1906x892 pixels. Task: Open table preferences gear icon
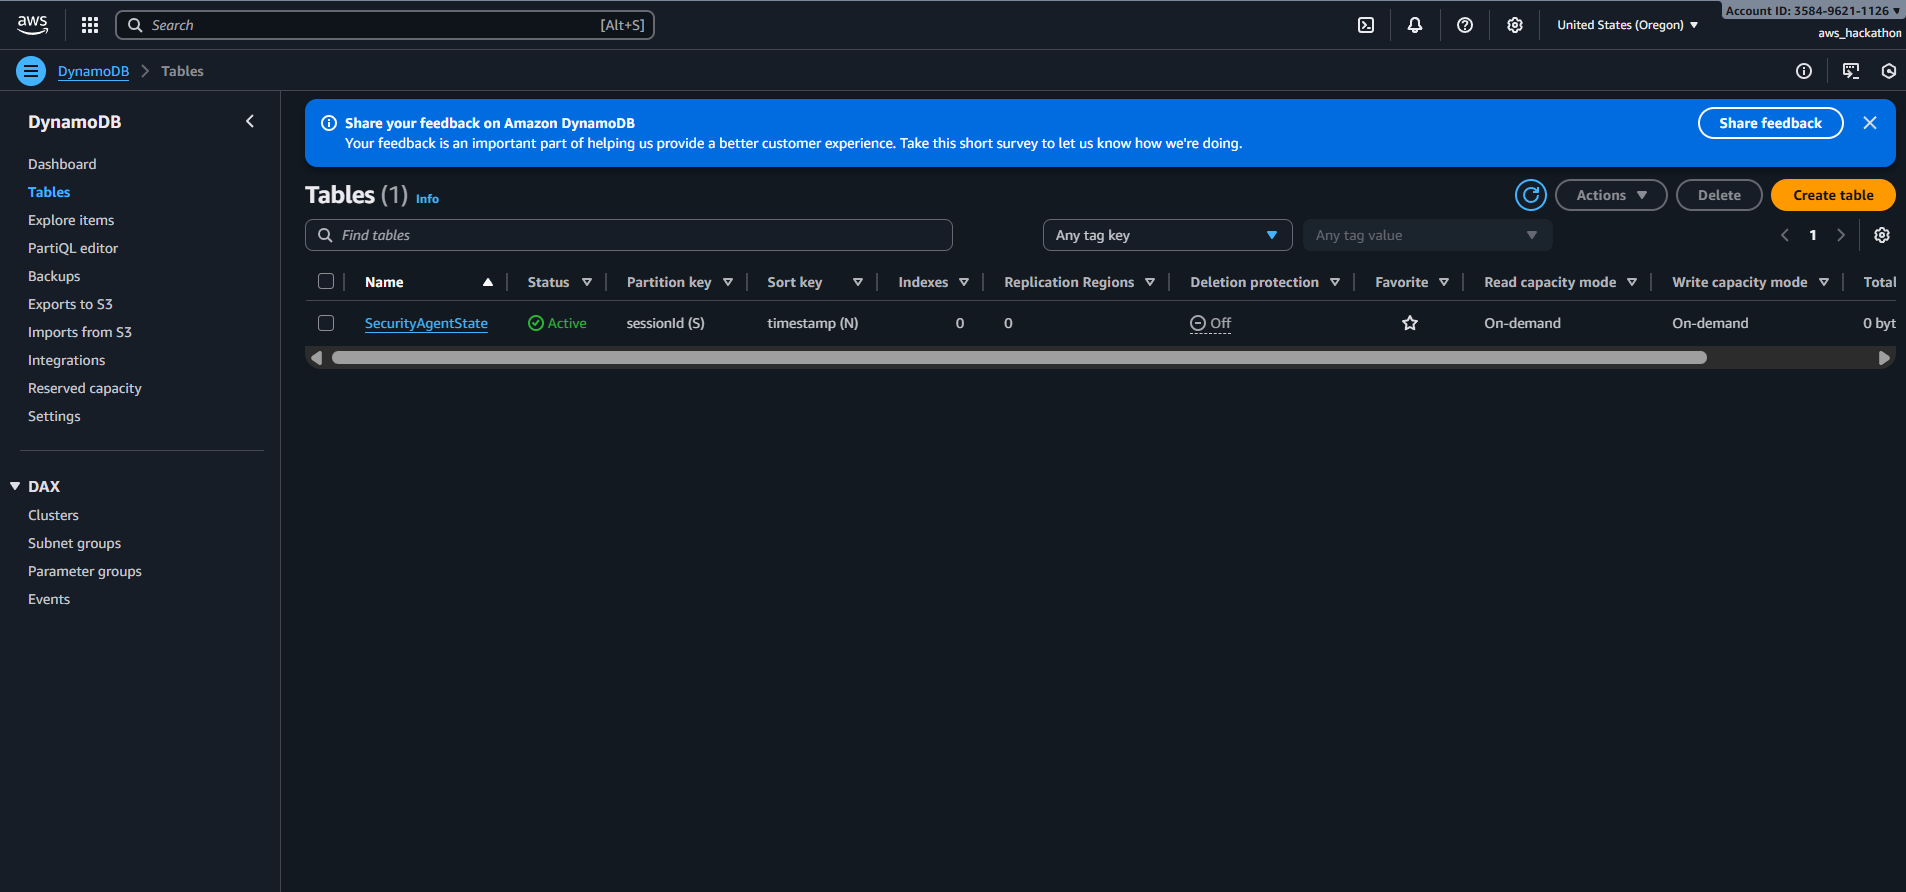pyautogui.click(x=1882, y=235)
